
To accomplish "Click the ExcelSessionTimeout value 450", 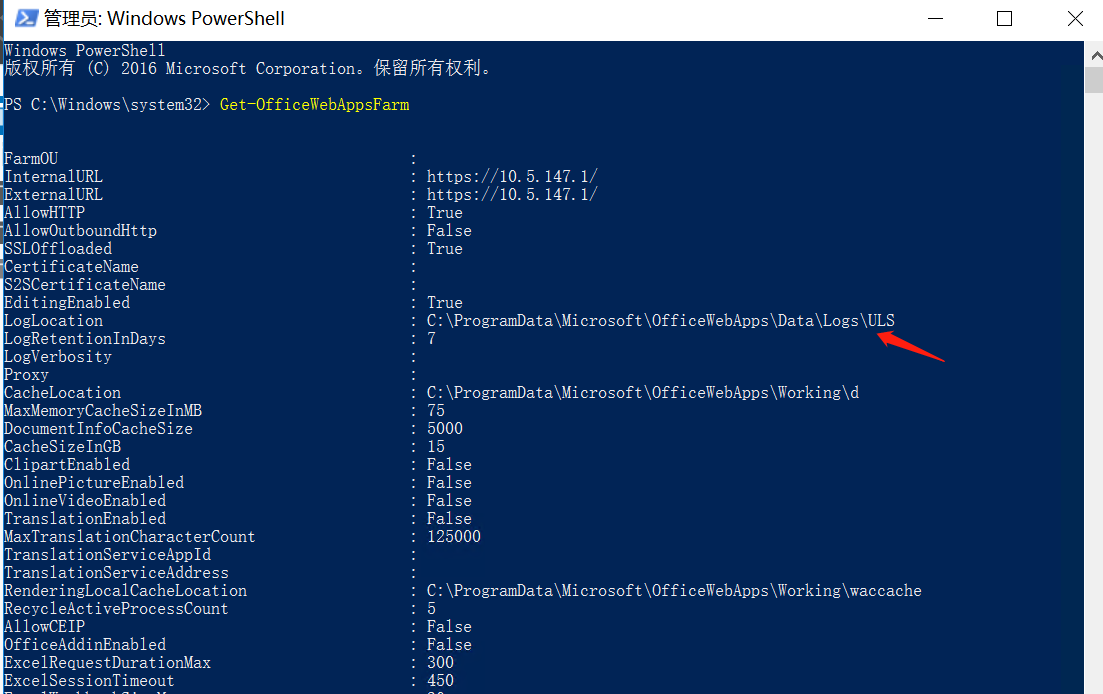I will click(440, 681).
